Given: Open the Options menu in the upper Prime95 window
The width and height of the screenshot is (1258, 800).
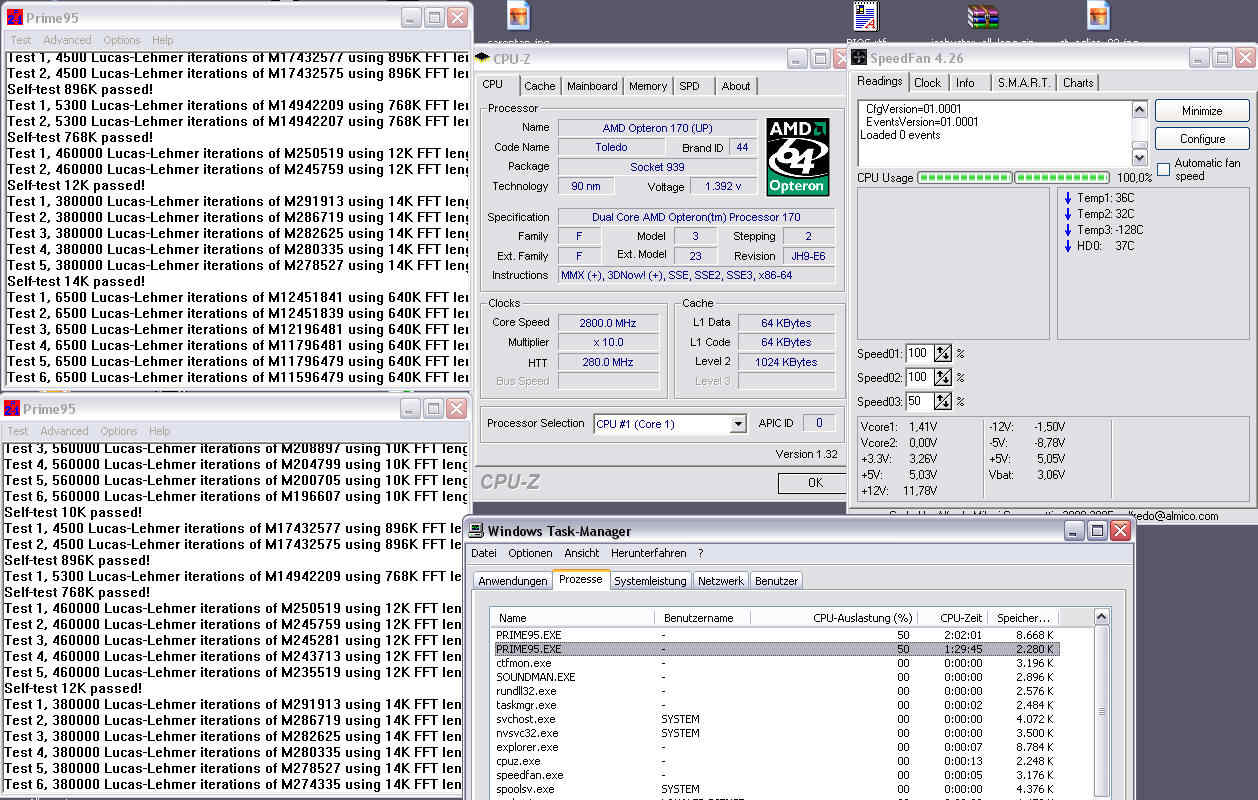Looking at the screenshot, I should tap(122, 40).
